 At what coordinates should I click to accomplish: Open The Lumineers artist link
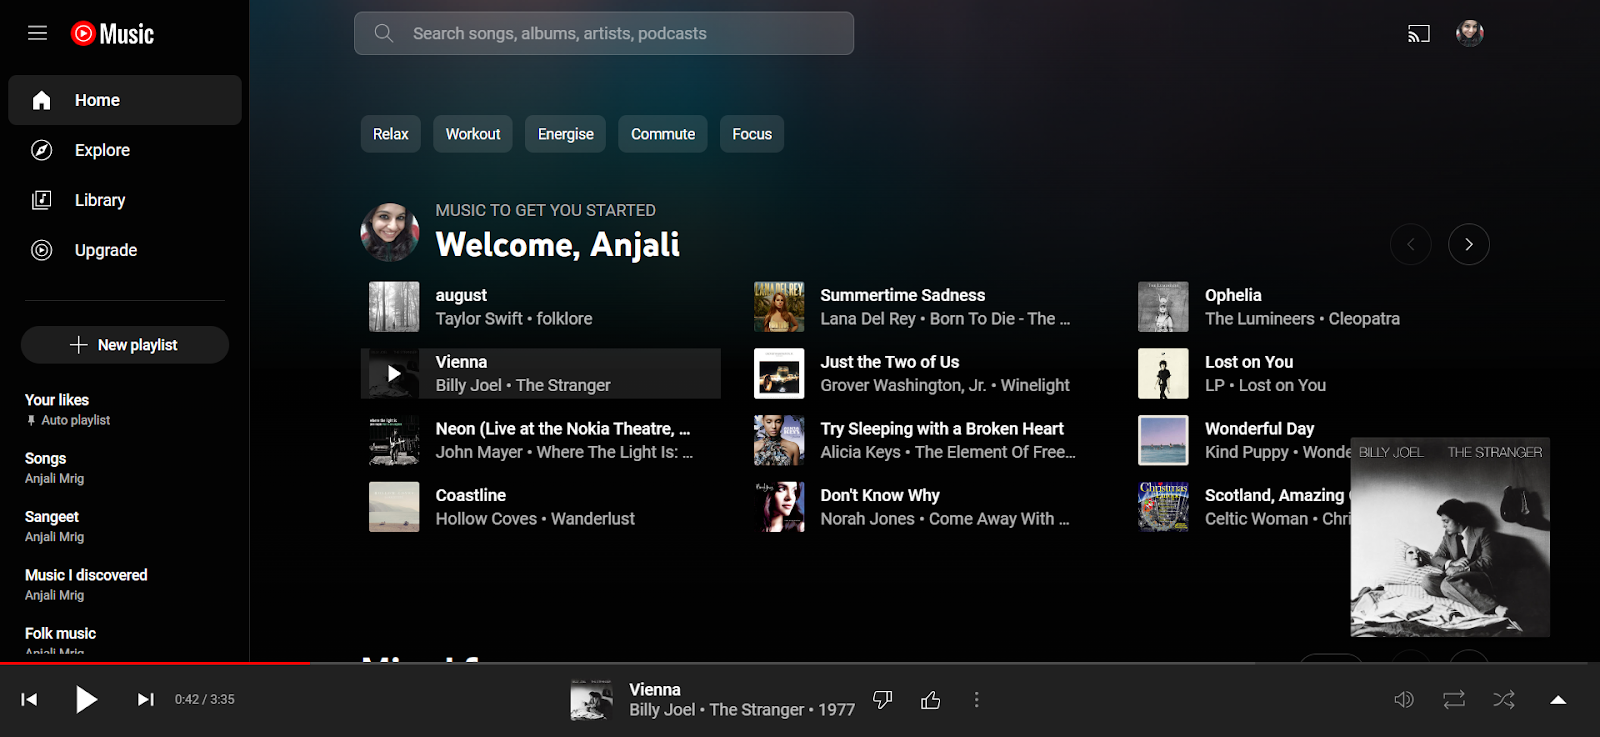coord(1260,319)
